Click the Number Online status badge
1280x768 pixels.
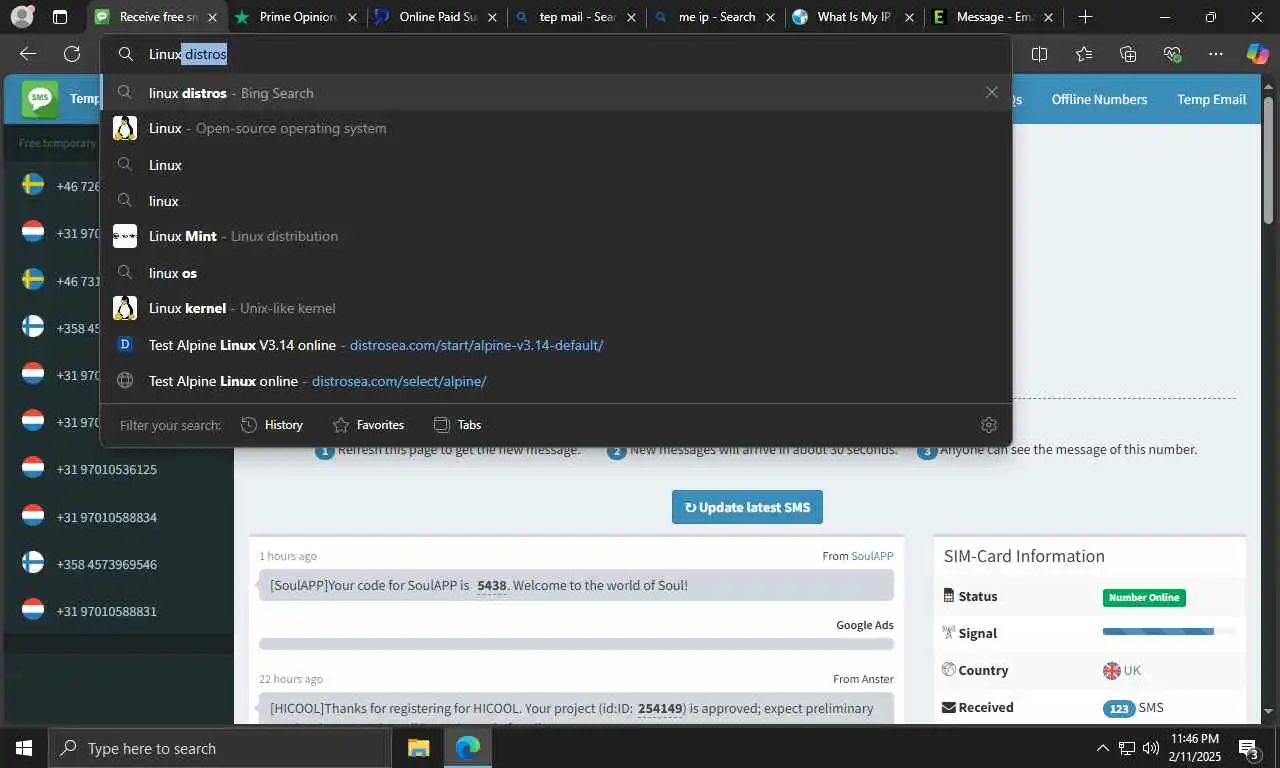coord(1144,597)
